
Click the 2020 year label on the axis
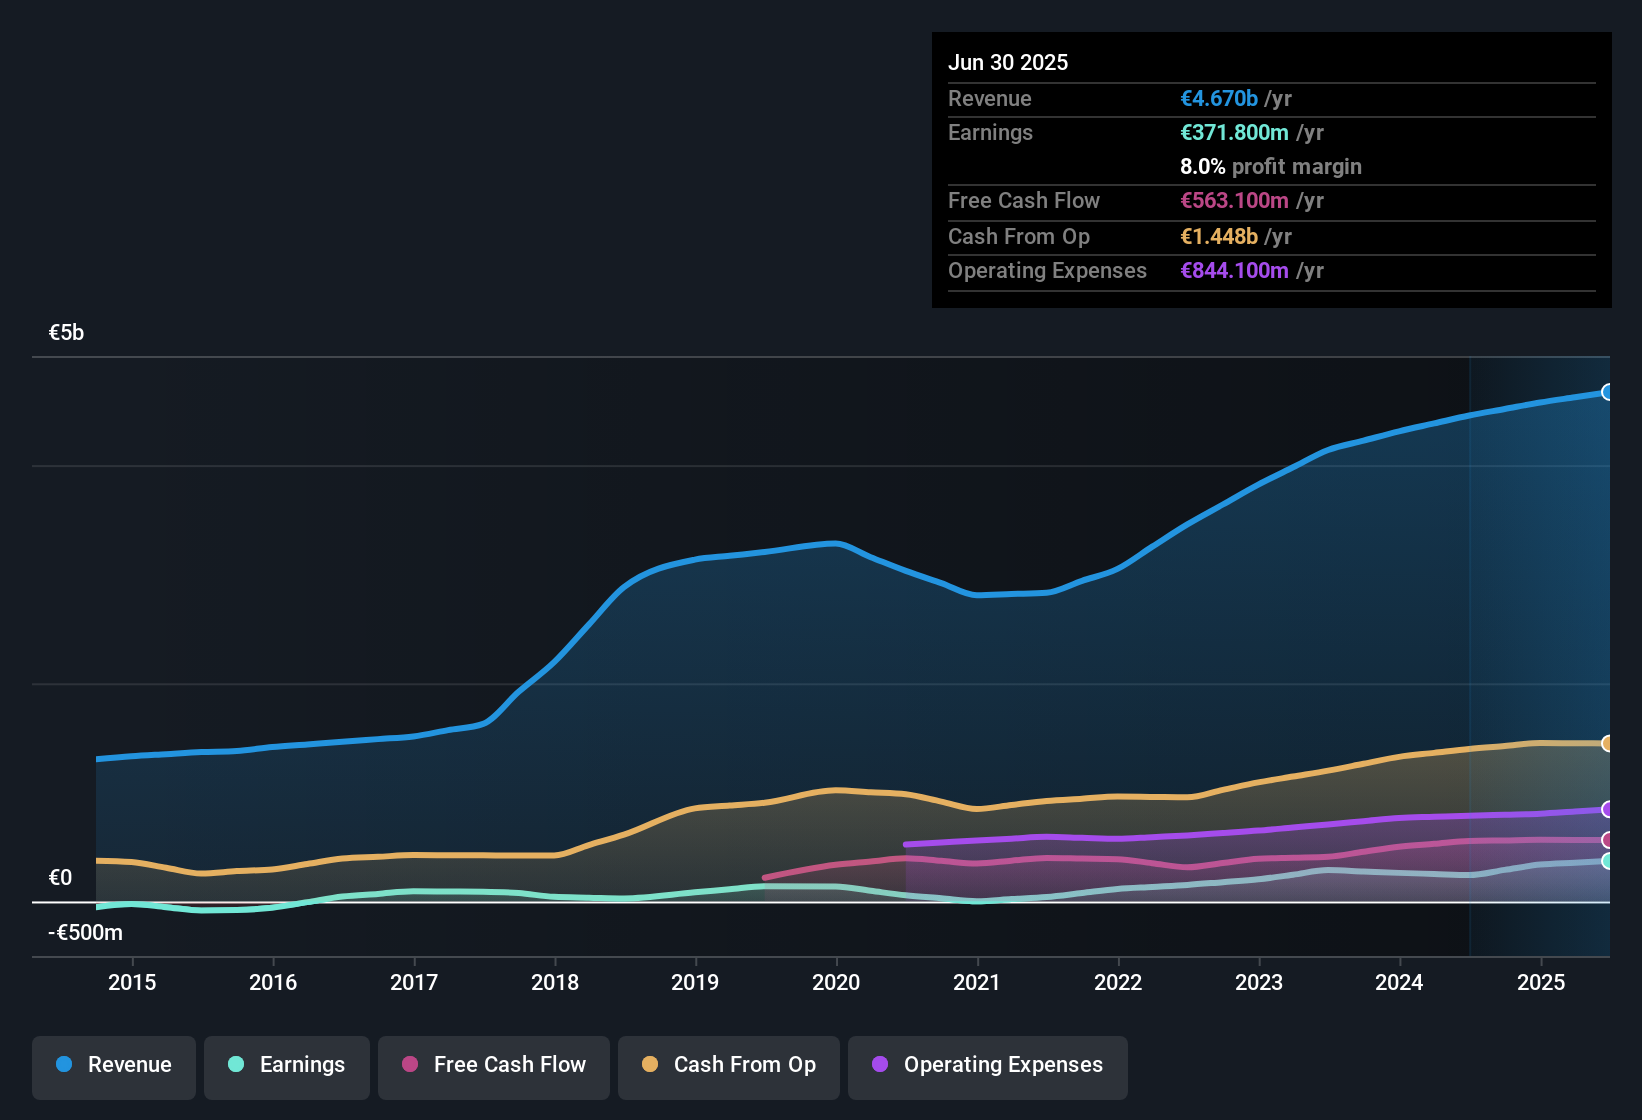point(836,982)
